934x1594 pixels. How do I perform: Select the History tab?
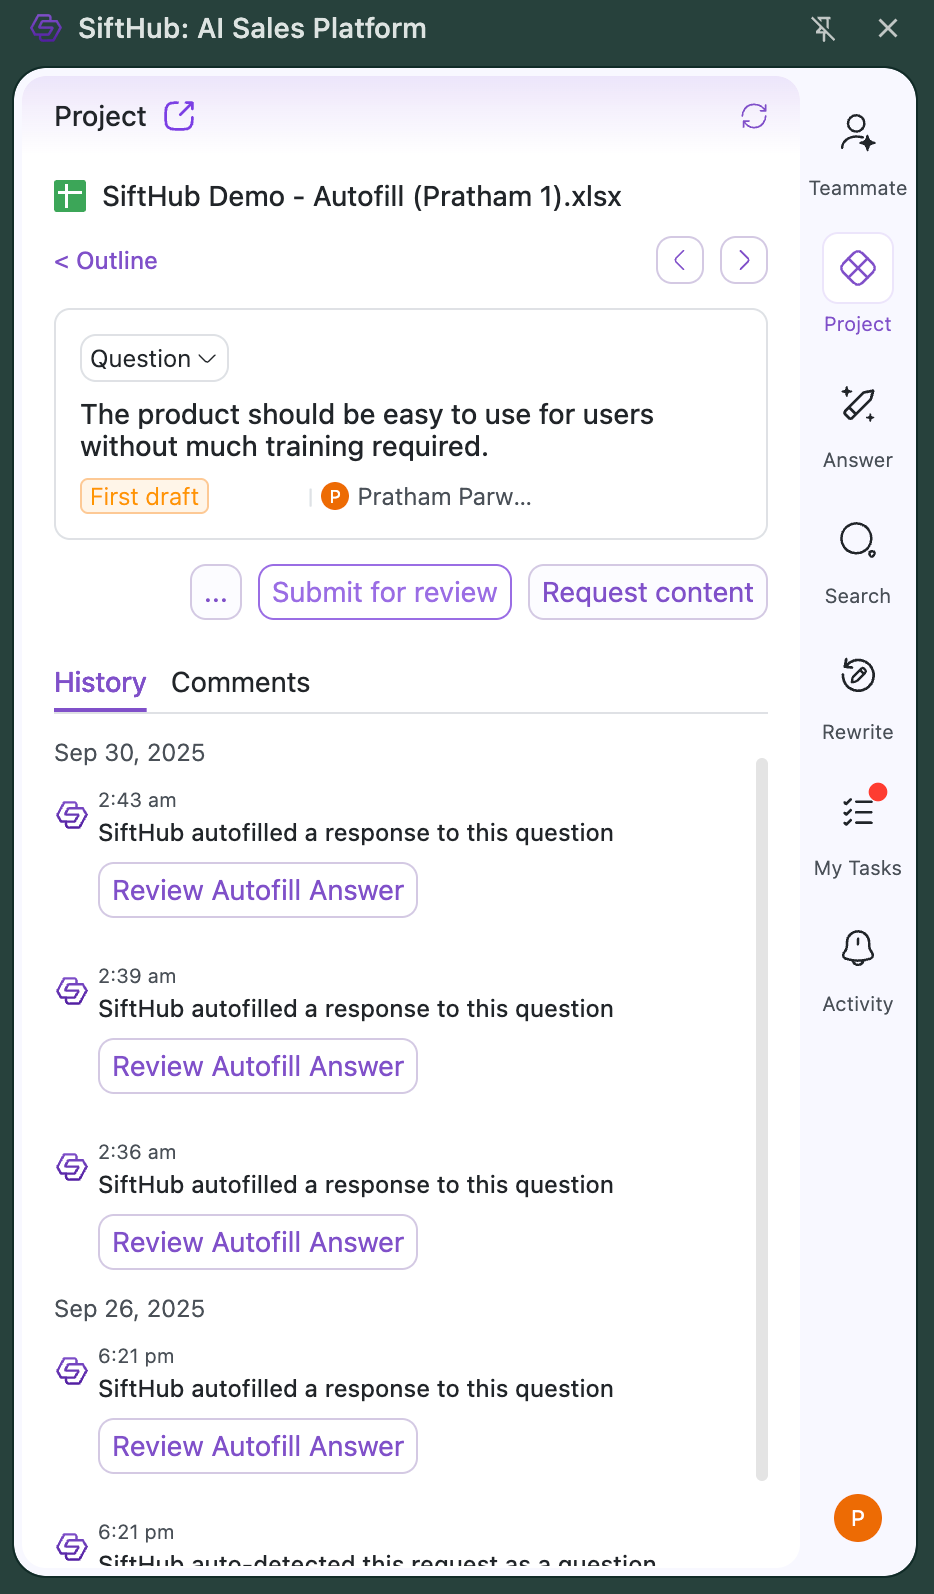click(x=100, y=682)
